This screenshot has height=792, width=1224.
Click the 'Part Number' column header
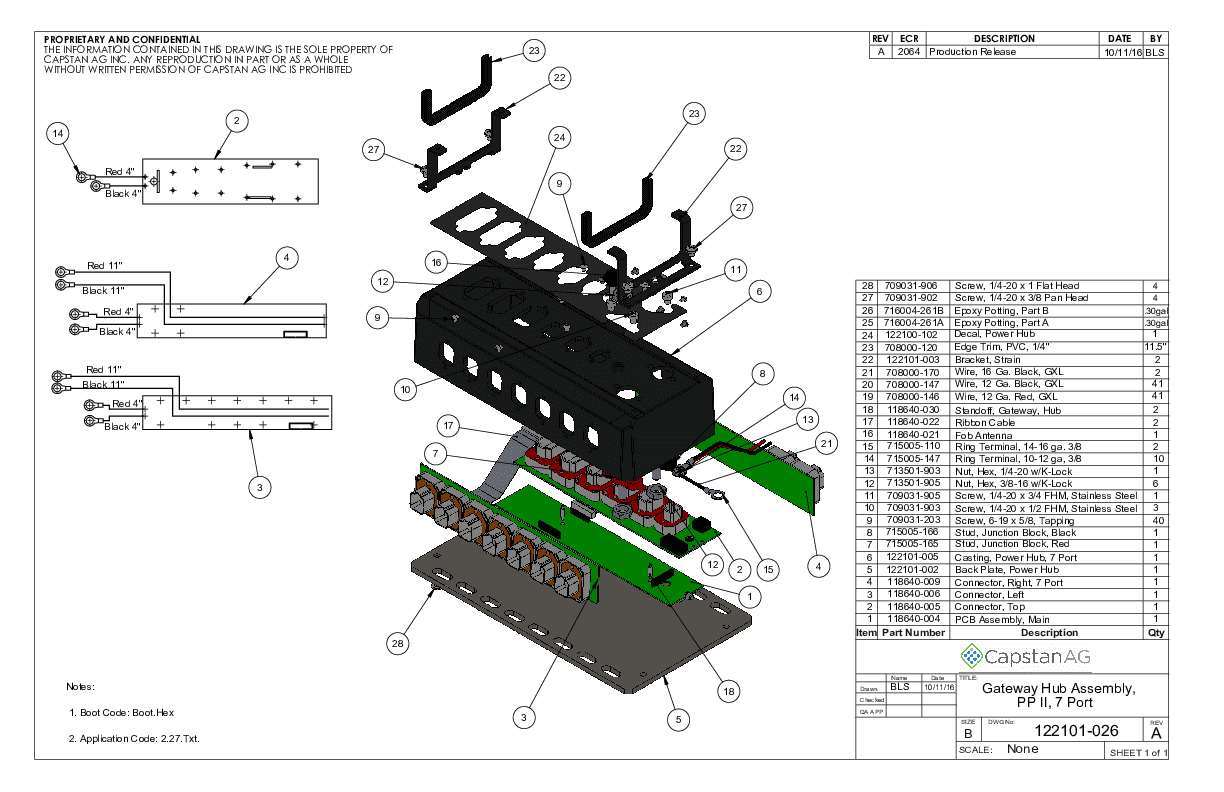click(911, 633)
